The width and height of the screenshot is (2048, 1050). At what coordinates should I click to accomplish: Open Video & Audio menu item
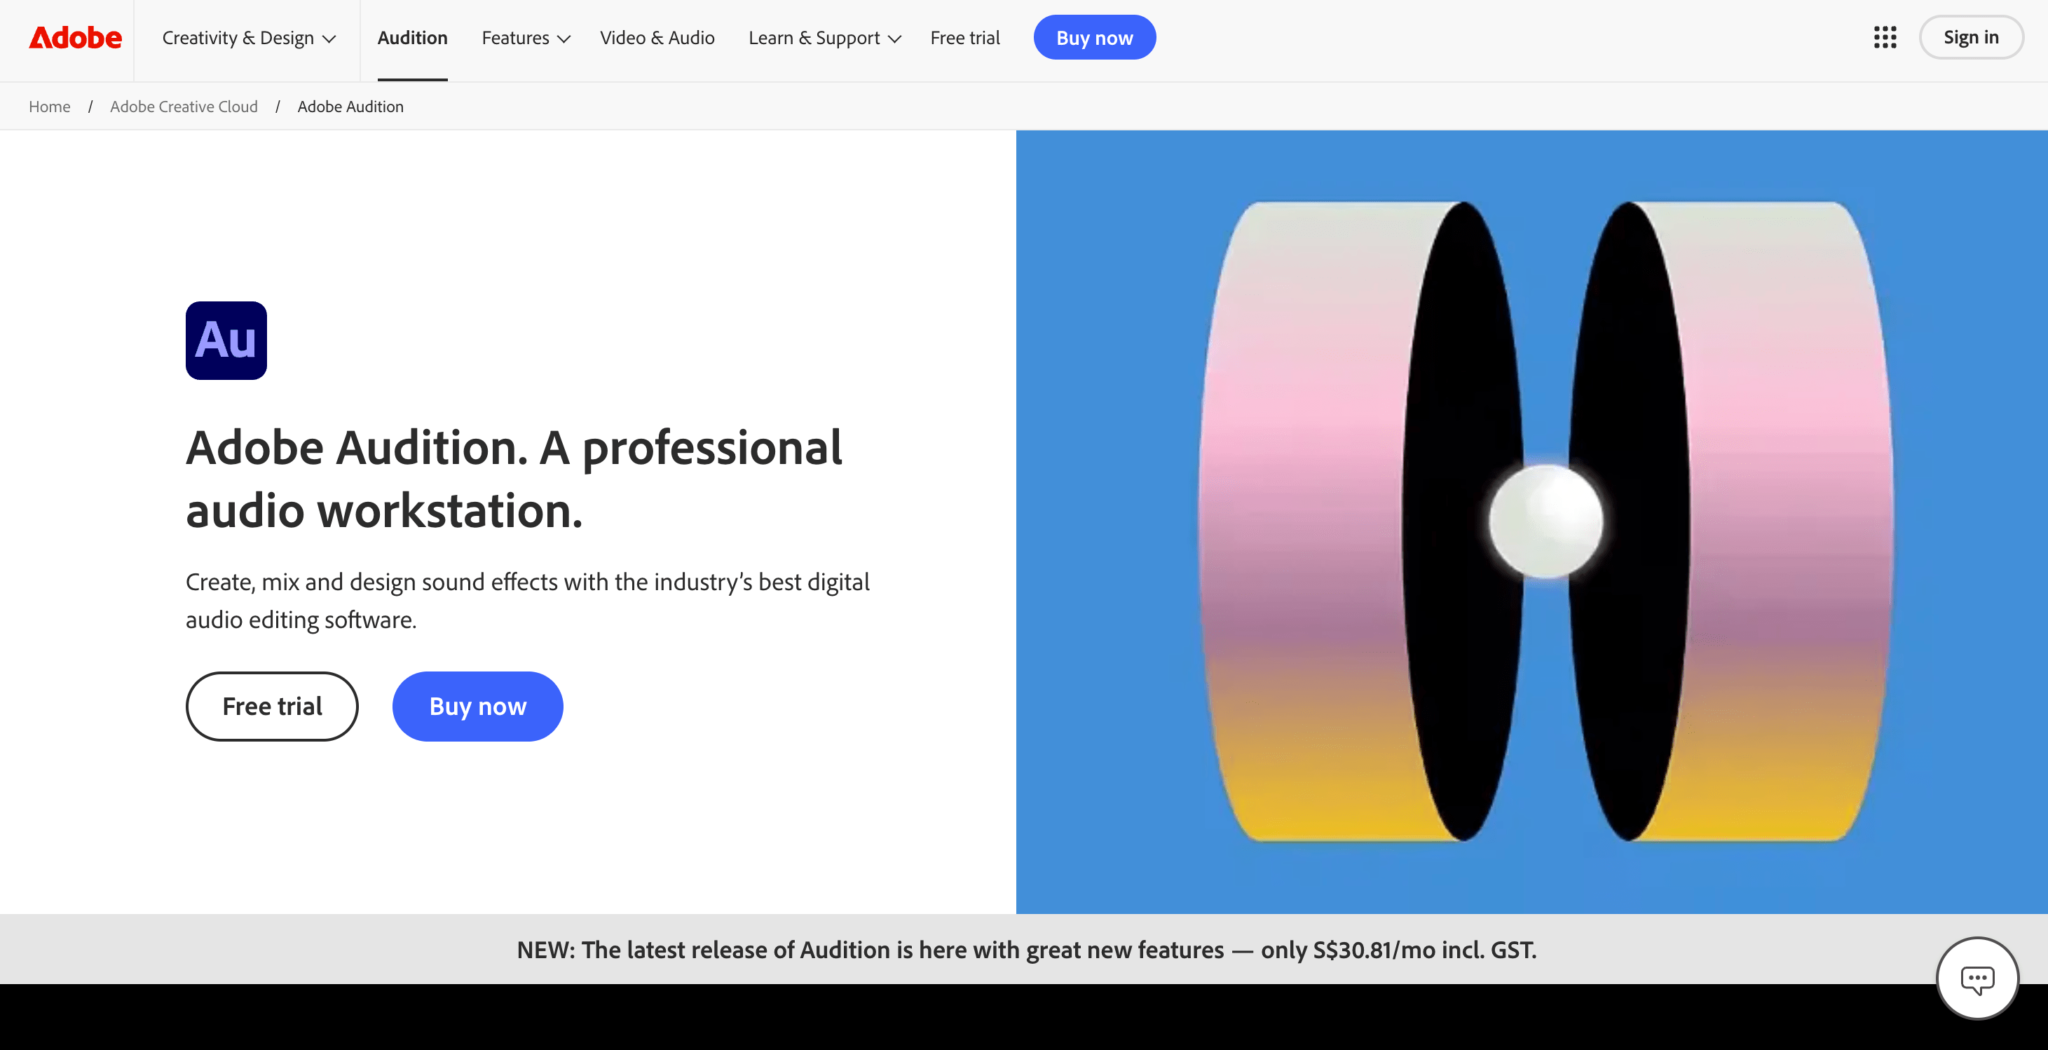[657, 38]
